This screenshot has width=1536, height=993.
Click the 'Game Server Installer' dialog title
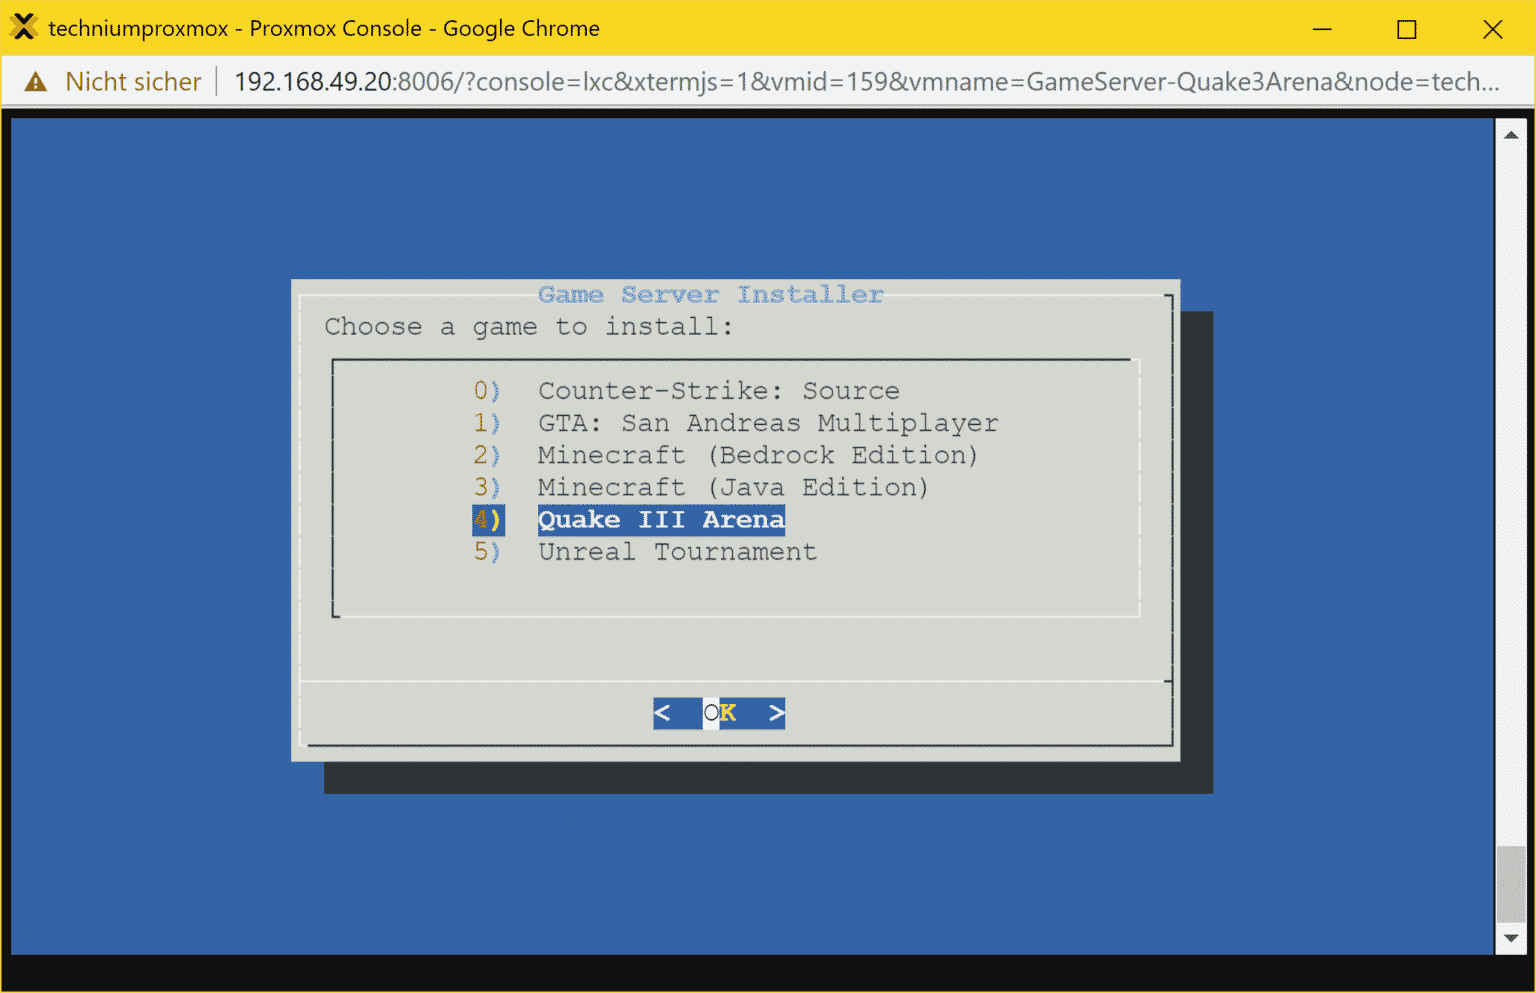[710, 295]
